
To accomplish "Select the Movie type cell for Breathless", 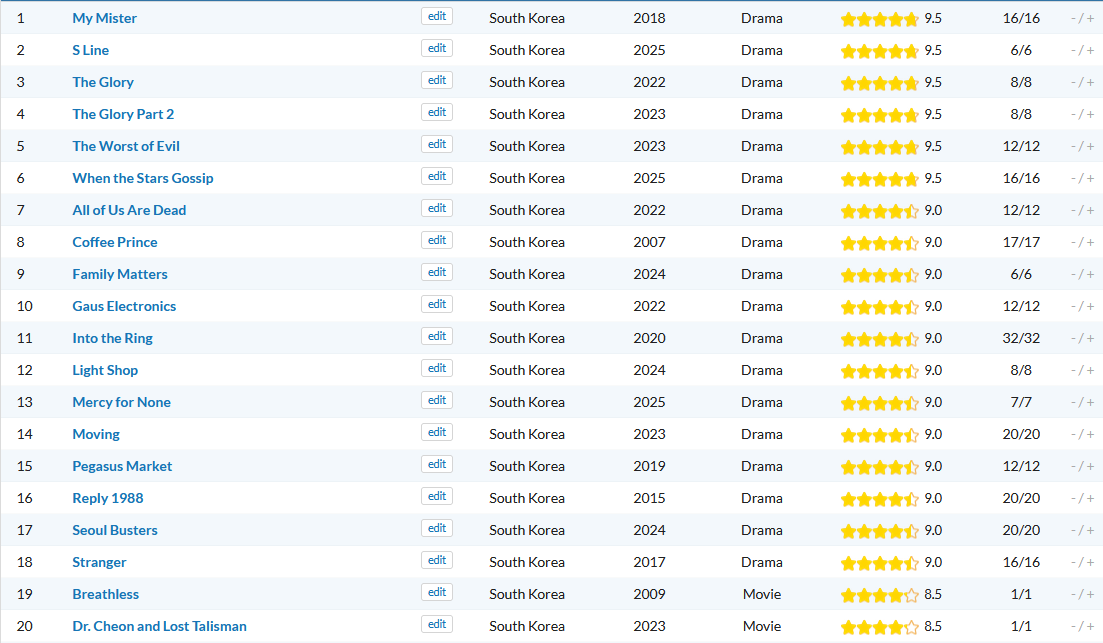I will click(762, 594).
